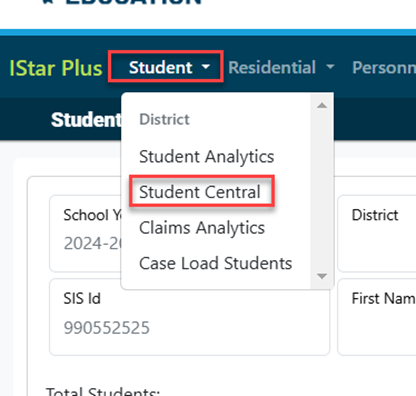The height and width of the screenshot is (396, 416).
Task: Select Student Analytics from the menu
Action: (207, 156)
